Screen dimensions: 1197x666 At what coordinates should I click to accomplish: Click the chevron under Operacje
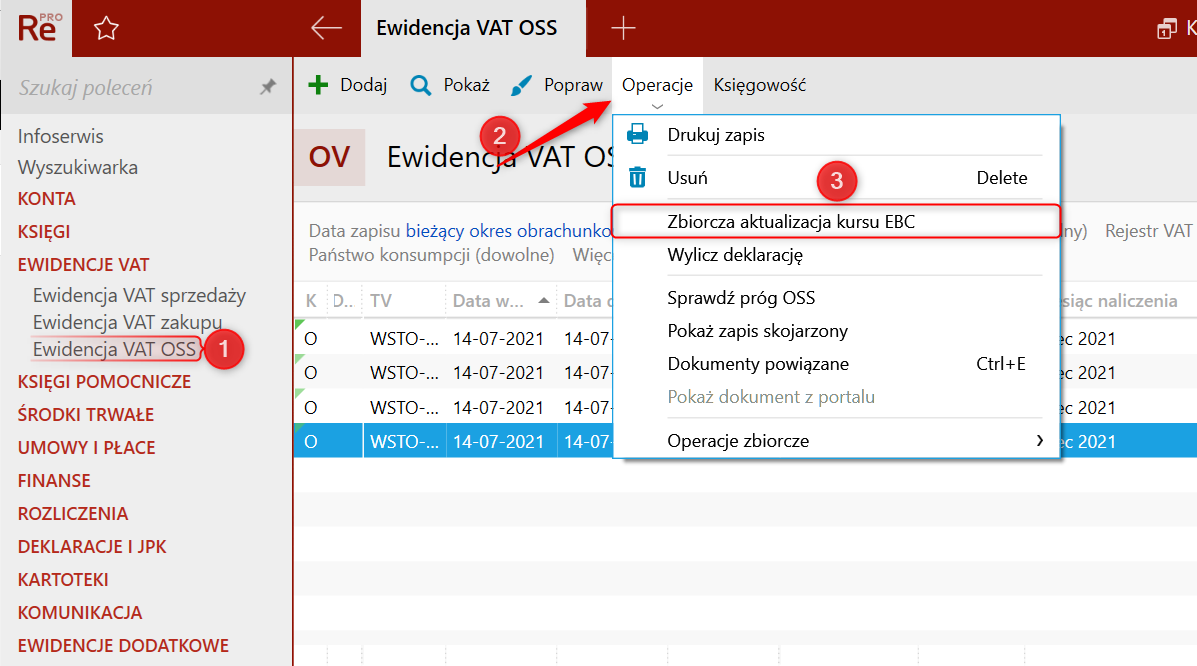pyautogui.click(x=657, y=106)
